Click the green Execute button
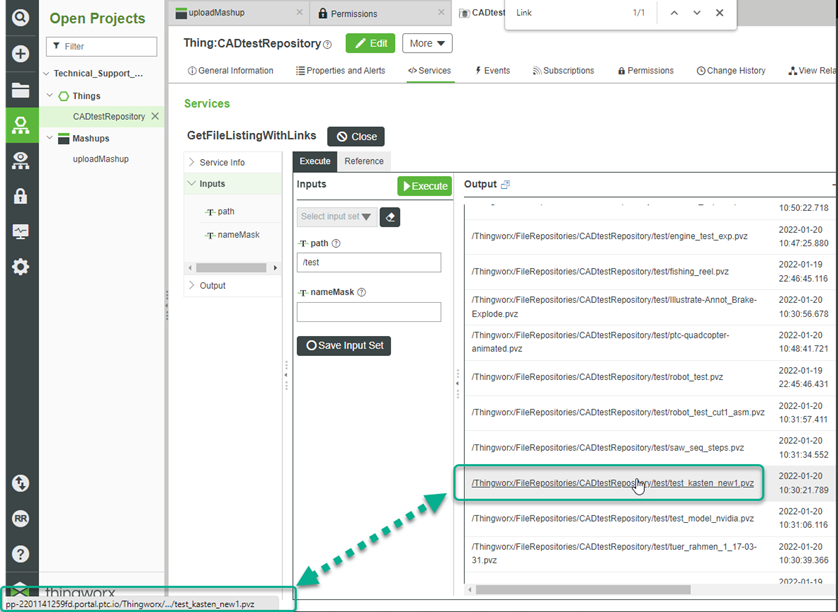Viewport: 838px width, 612px height. pyautogui.click(x=425, y=186)
